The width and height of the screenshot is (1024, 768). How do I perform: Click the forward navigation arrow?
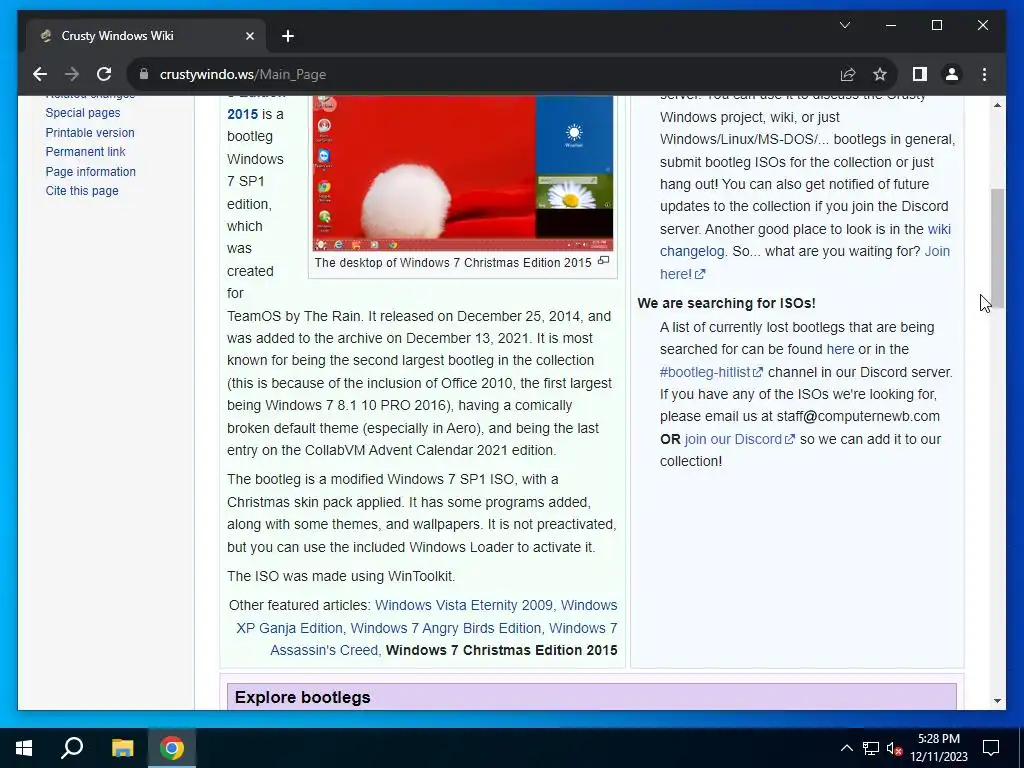(x=72, y=74)
